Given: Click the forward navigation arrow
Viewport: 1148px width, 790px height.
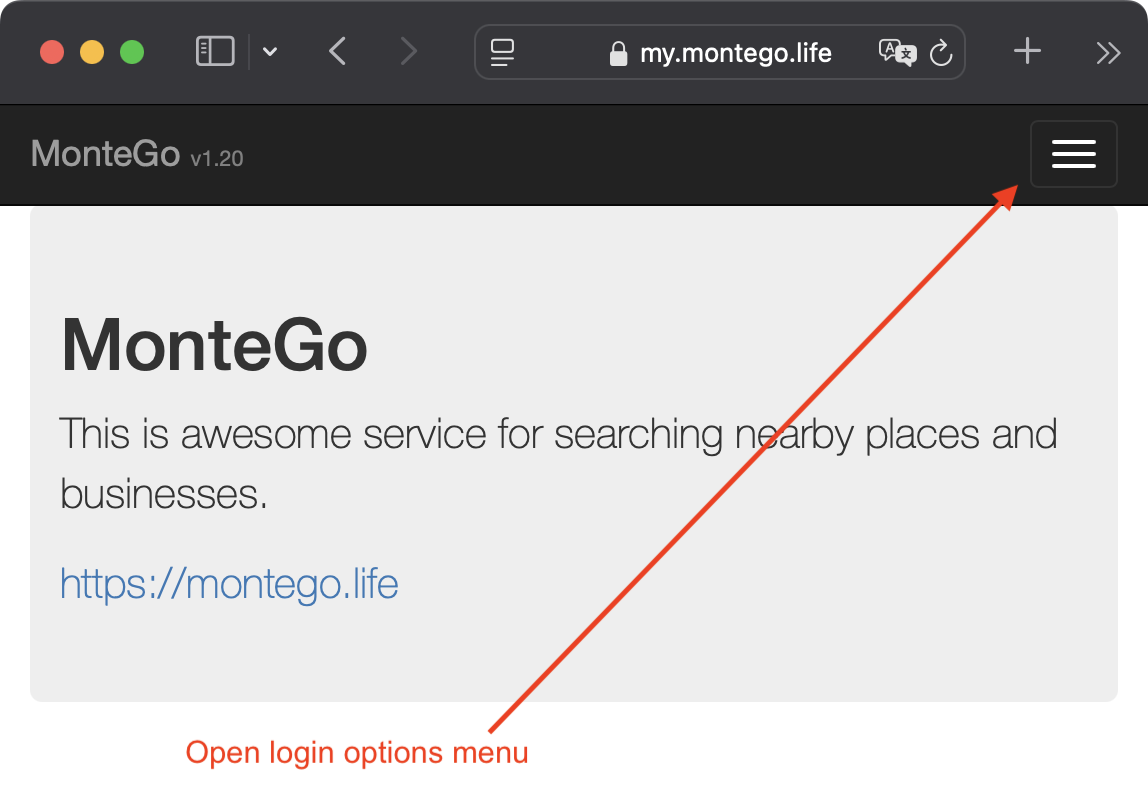Looking at the screenshot, I should [409, 51].
